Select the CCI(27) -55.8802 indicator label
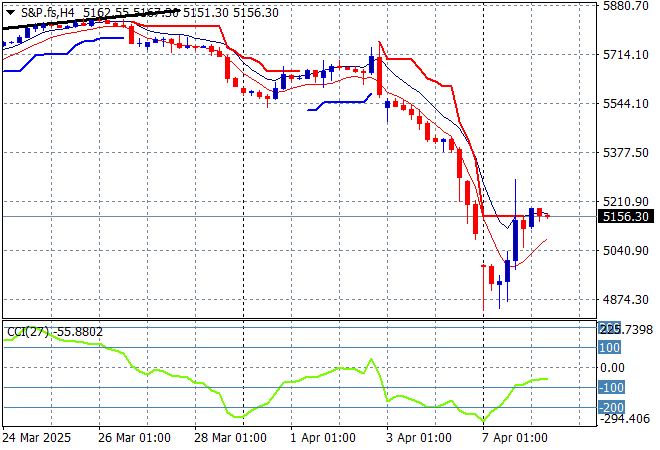This screenshot has width=660, height=450. click(x=55, y=332)
